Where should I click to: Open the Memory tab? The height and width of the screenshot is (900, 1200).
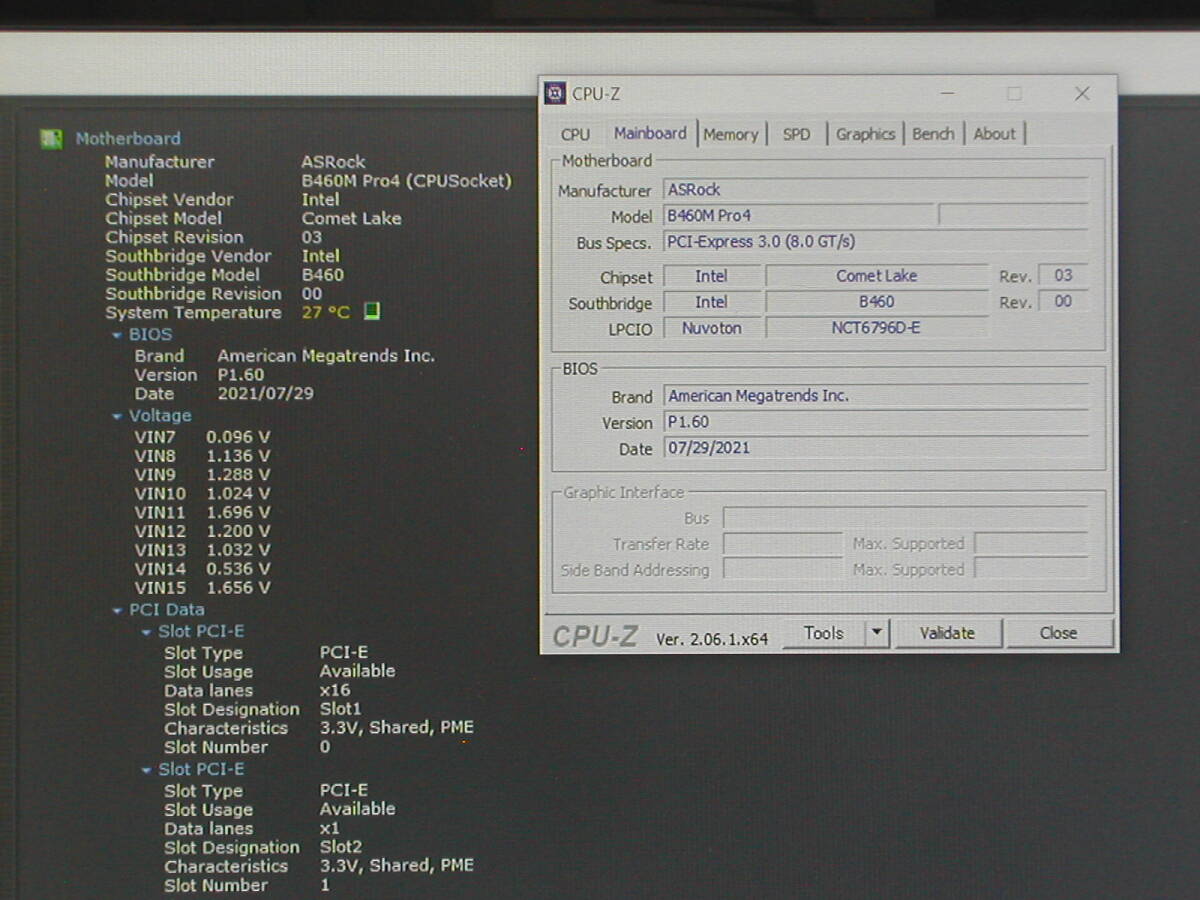pos(731,134)
